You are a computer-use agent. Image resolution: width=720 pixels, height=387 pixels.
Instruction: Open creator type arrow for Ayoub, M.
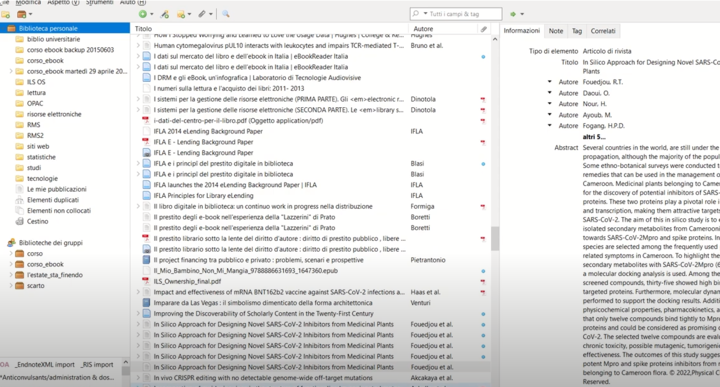pyautogui.click(x=549, y=115)
